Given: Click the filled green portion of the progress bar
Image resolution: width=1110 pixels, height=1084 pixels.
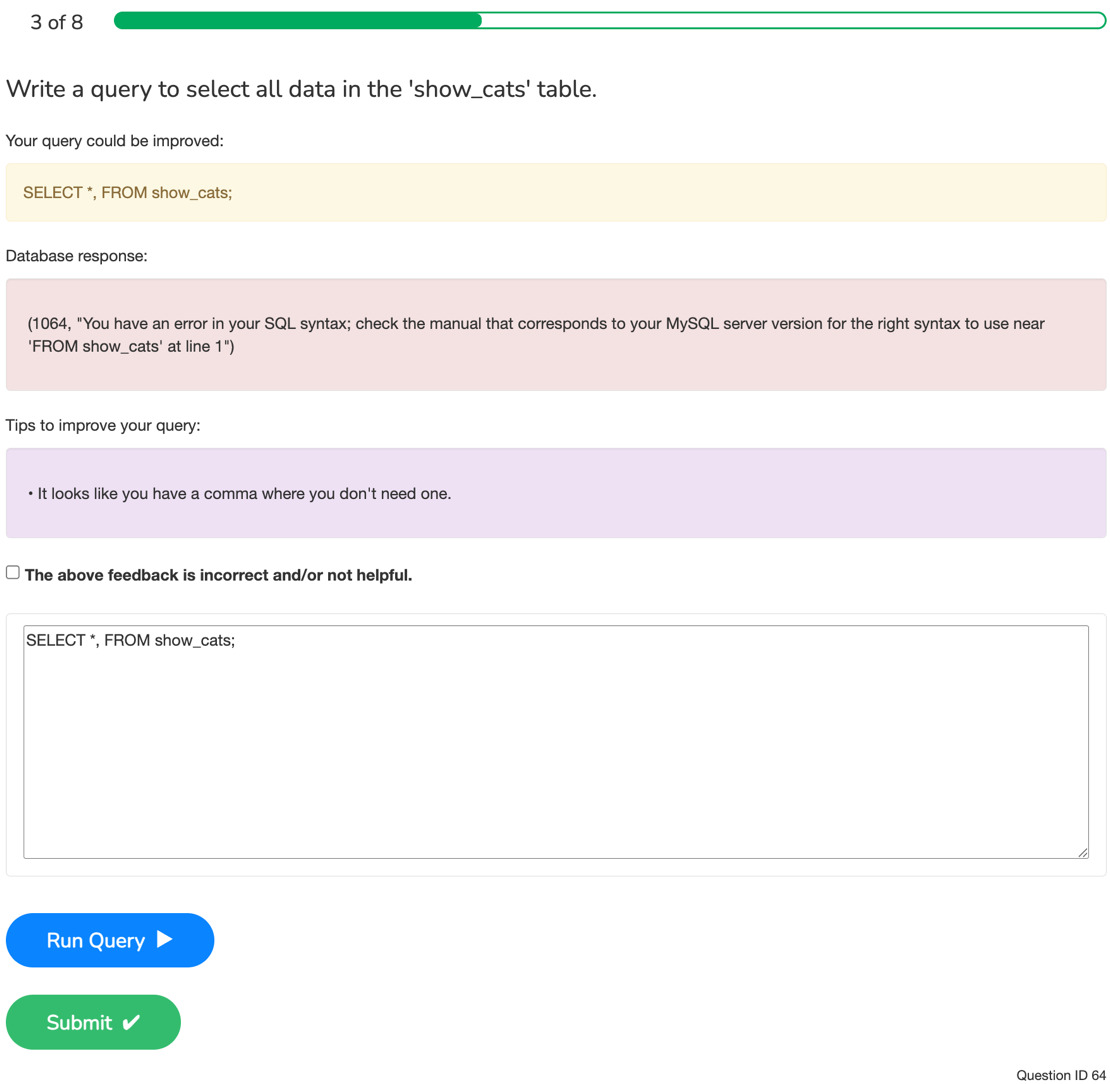Looking at the screenshot, I should (297, 21).
